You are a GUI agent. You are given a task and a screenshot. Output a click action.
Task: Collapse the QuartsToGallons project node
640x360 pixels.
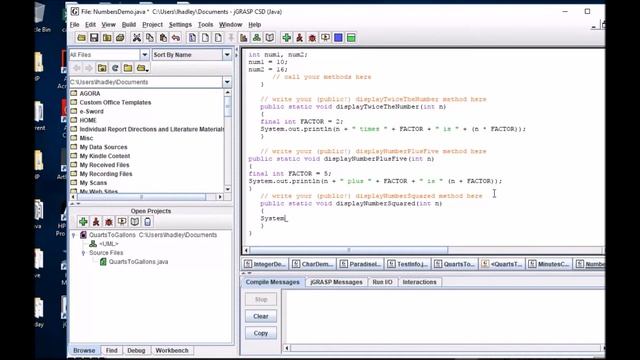pyautogui.click(x=74, y=235)
